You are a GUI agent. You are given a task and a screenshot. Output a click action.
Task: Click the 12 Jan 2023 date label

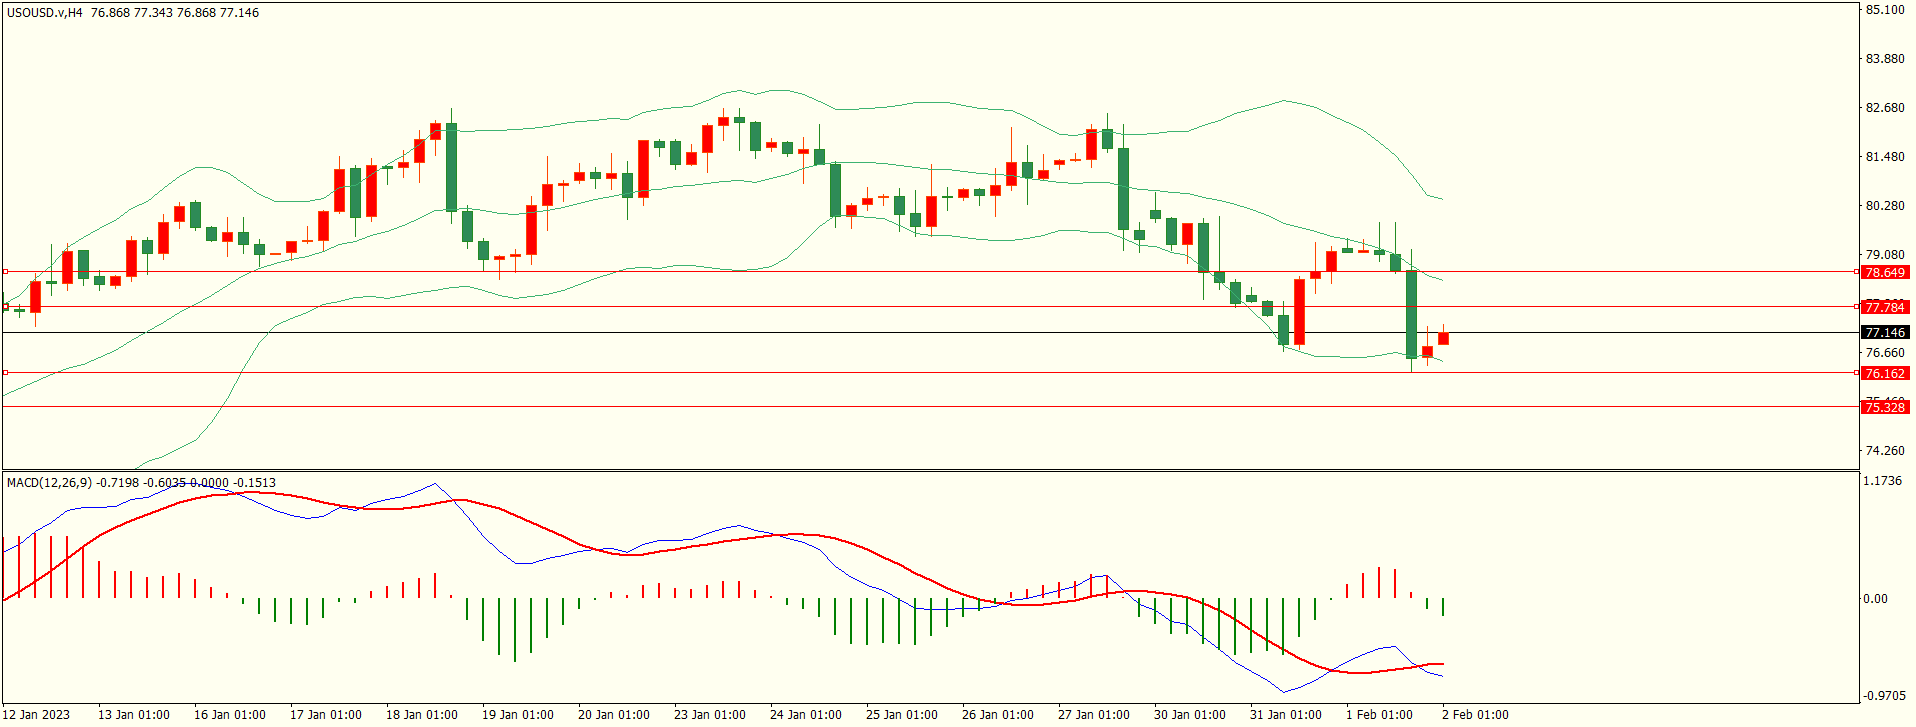tap(37, 714)
